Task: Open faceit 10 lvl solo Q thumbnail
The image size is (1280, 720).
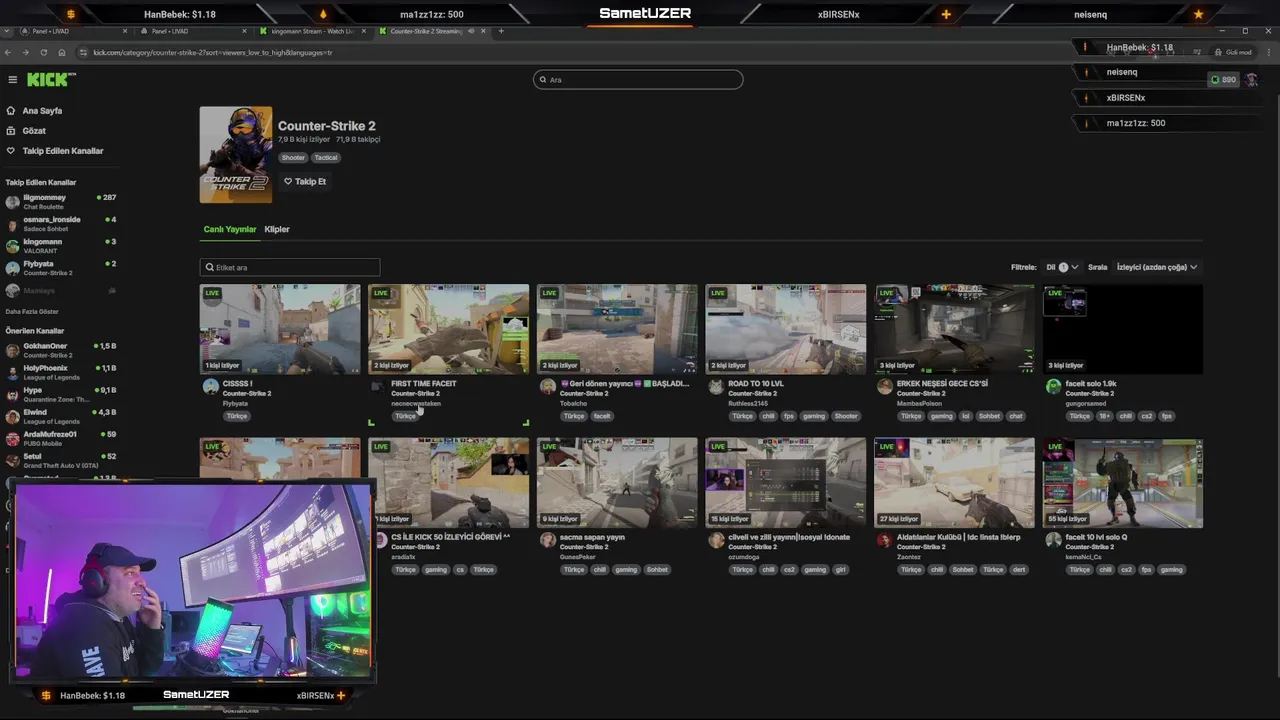Action: (x=1123, y=483)
